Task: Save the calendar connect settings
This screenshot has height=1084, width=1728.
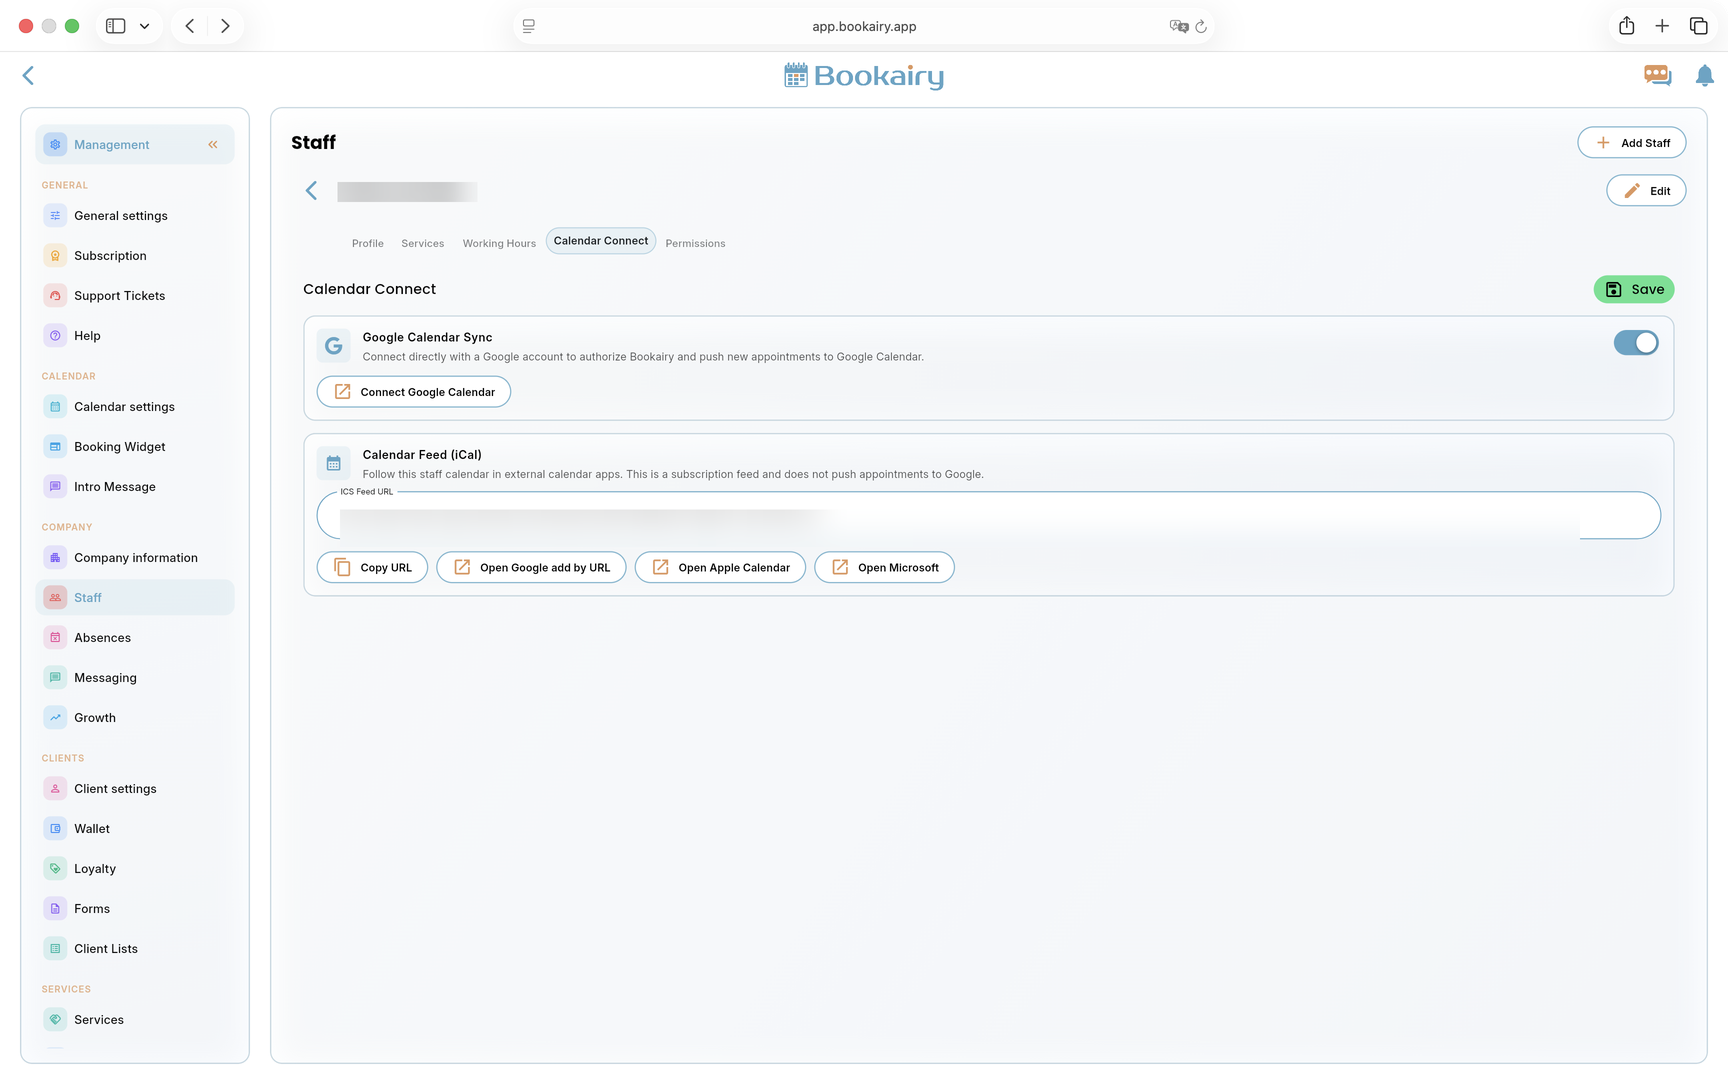Action: [1634, 290]
